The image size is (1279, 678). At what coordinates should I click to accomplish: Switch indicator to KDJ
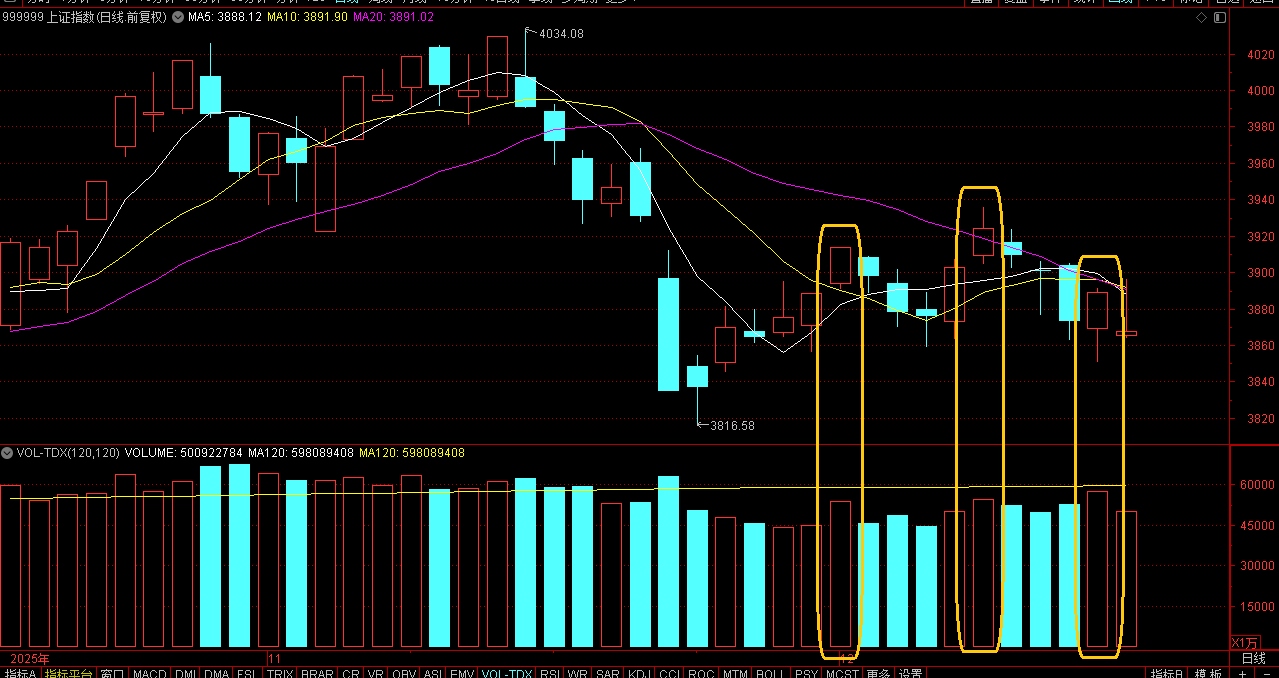pyautogui.click(x=640, y=673)
